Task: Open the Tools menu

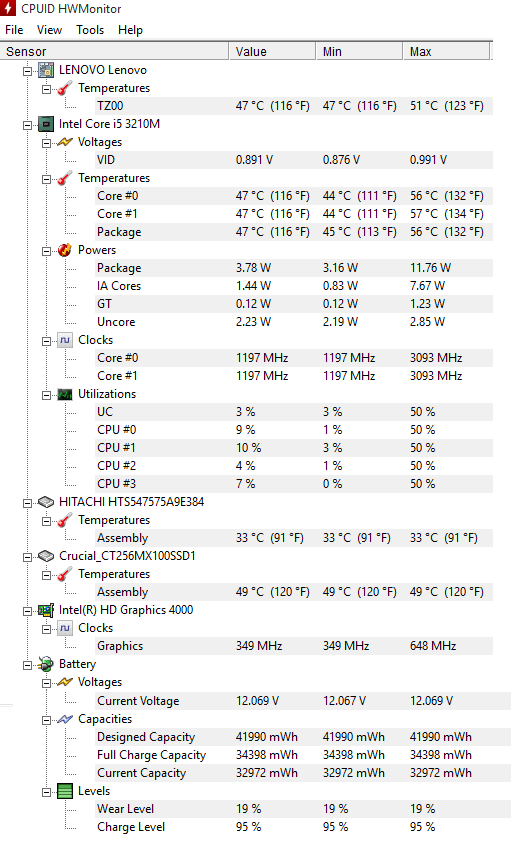Action: click(x=90, y=30)
